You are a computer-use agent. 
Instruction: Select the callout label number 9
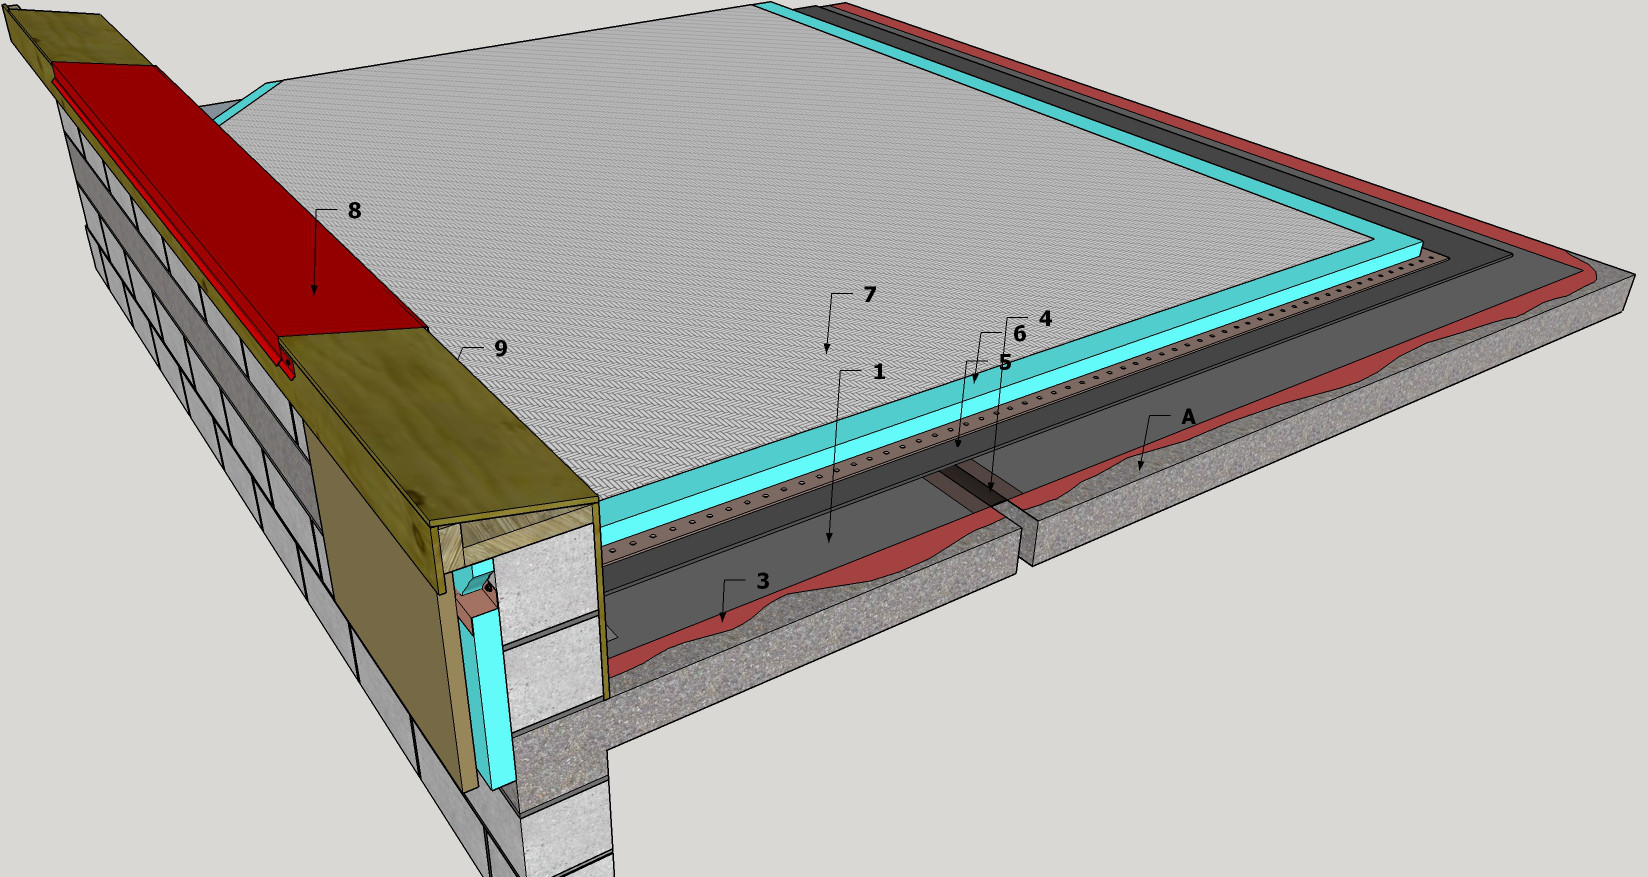click(500, 348)
